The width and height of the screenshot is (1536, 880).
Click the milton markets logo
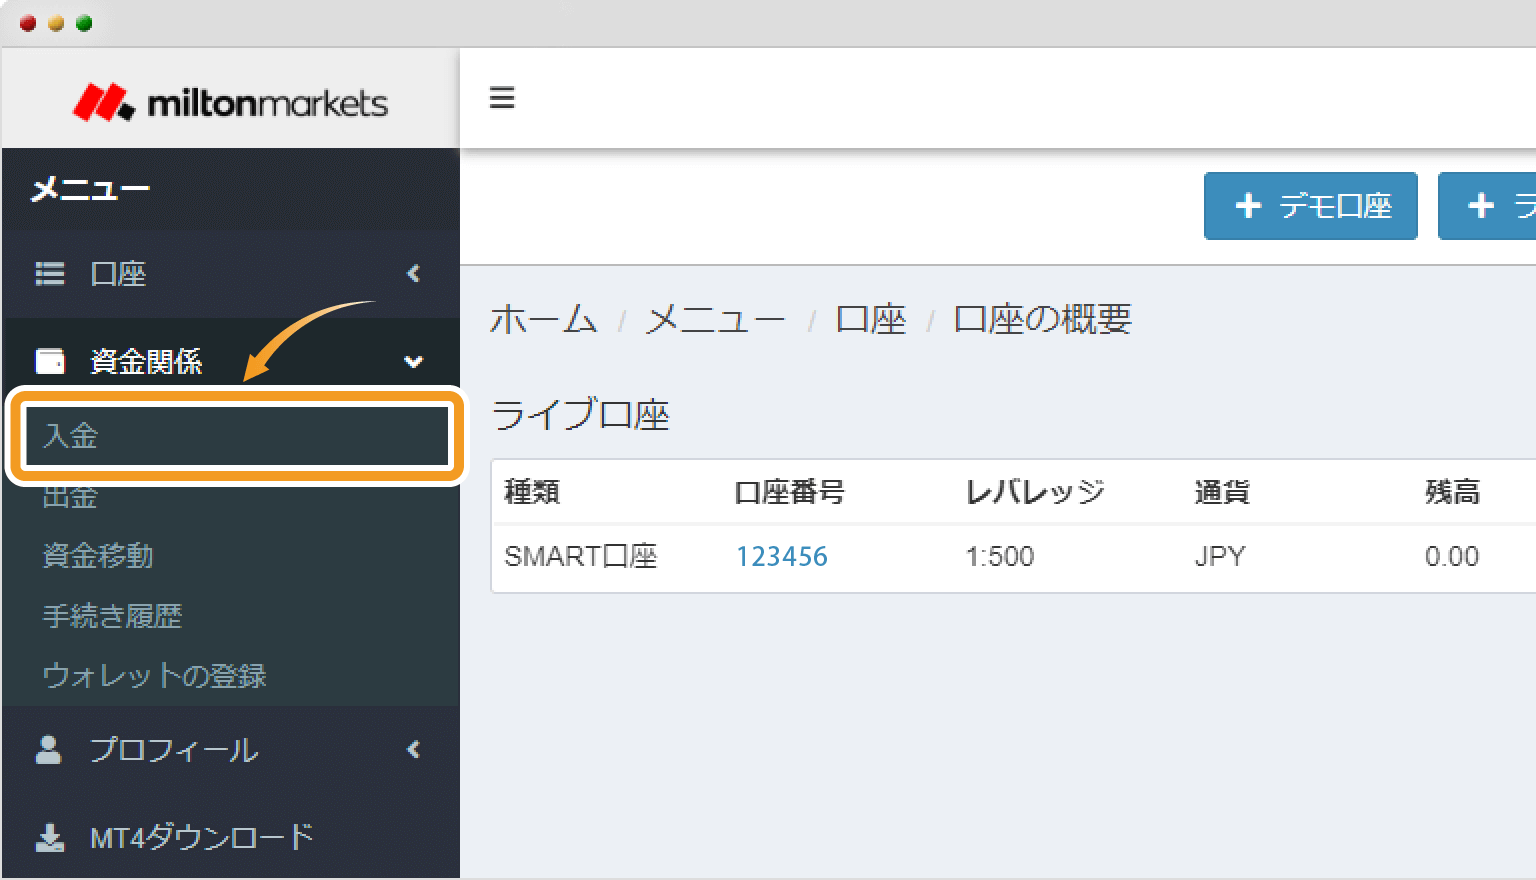pyautogui.click(x=230, y=102)
